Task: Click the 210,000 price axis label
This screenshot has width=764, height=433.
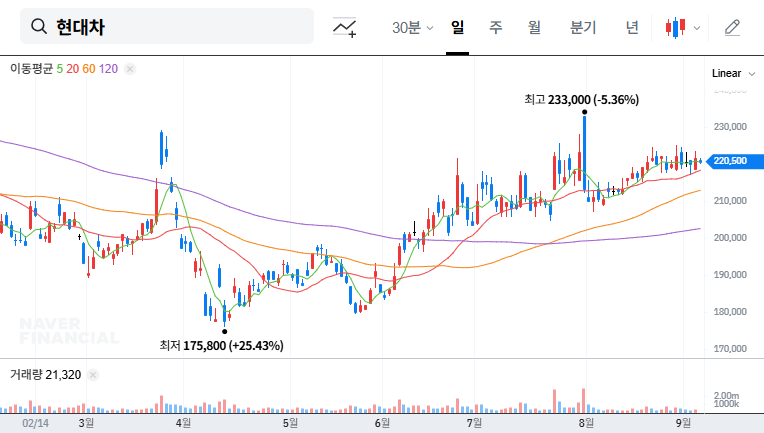Action: click(730, 201)
